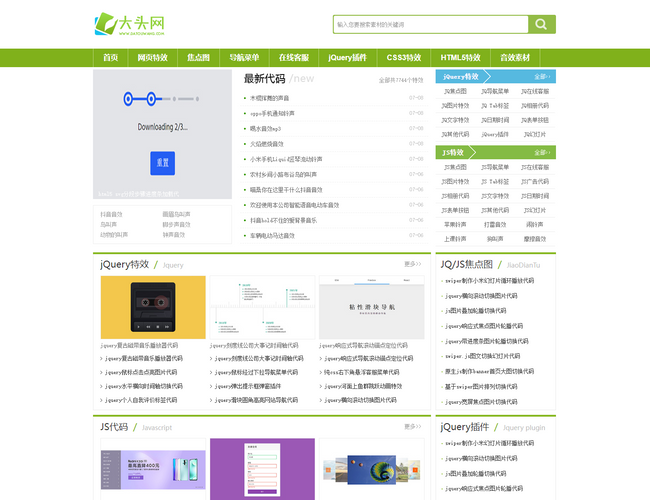Open the 上课铃声 category link
650x500 pixels.
pyautogui.click(x=455, y=239)
